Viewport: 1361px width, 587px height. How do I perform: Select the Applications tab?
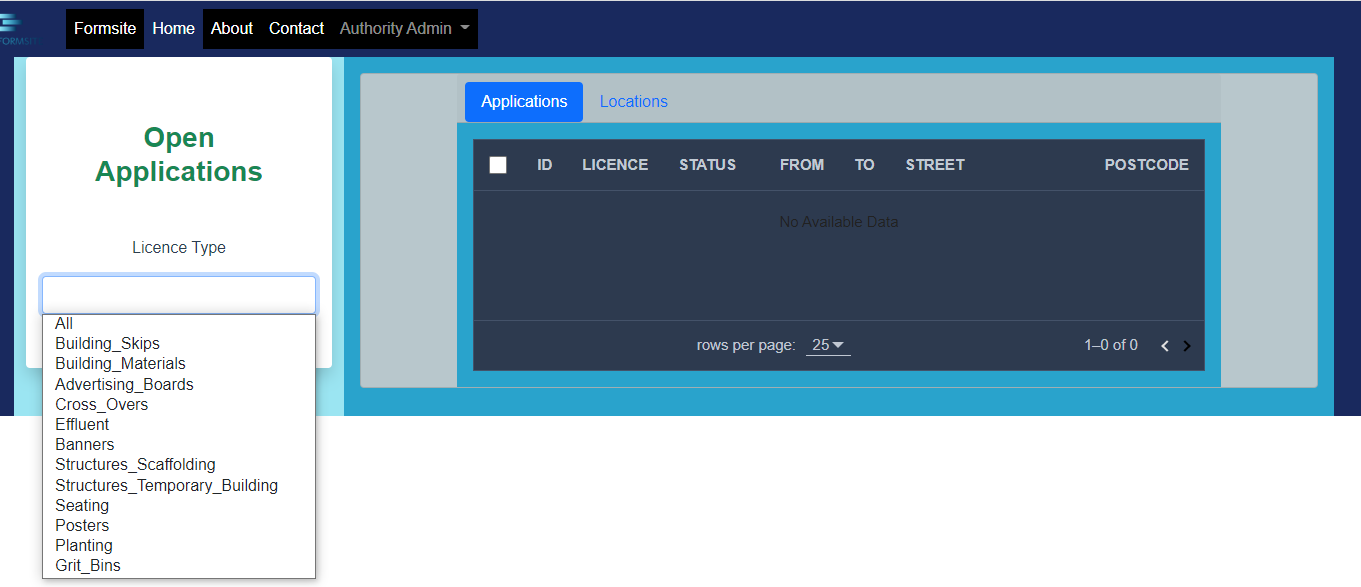coord(523,101)
